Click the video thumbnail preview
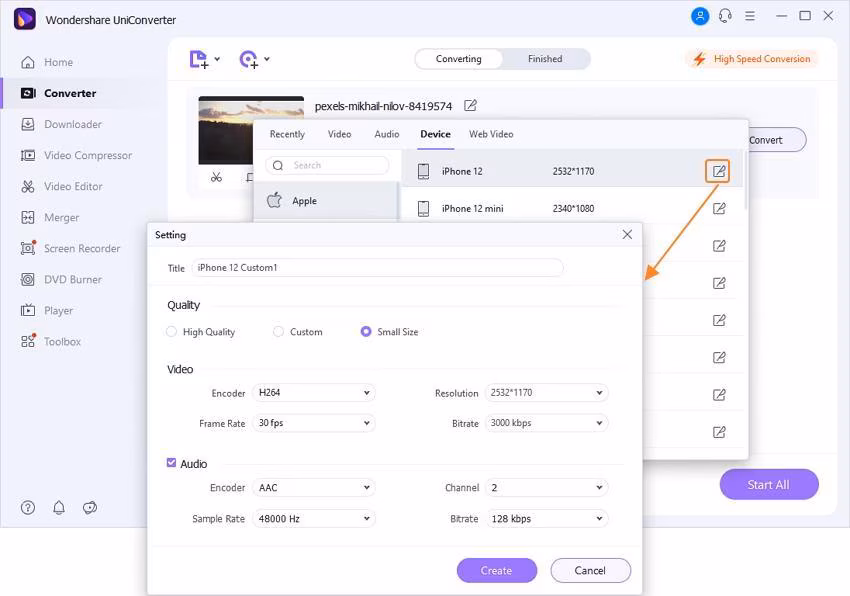850x596 pixels. click(251, 130)
